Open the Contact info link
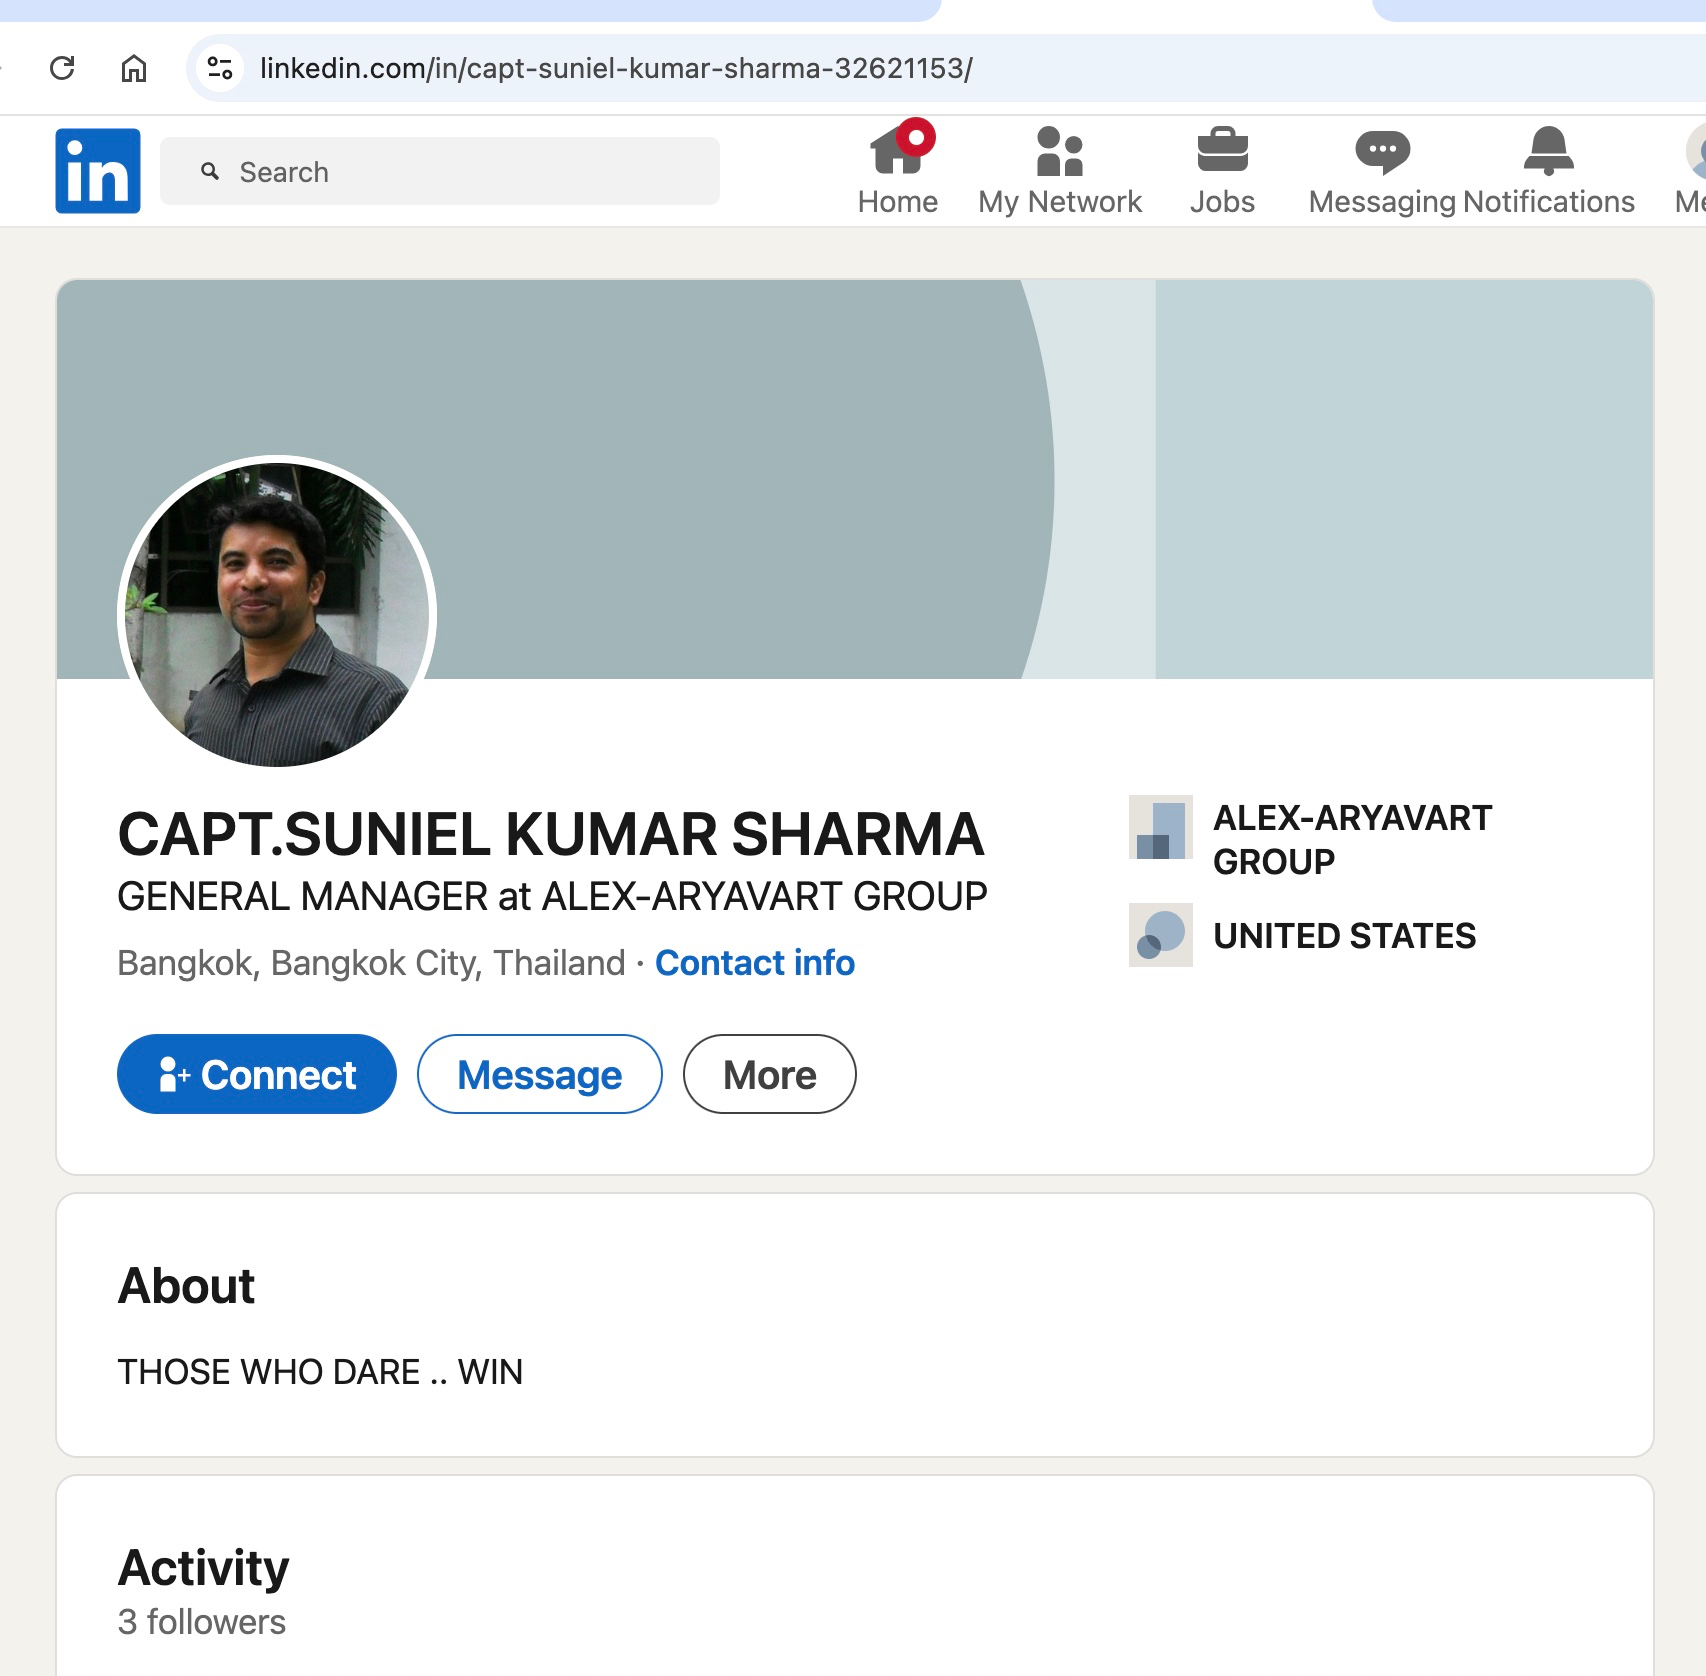 (754, 963)
